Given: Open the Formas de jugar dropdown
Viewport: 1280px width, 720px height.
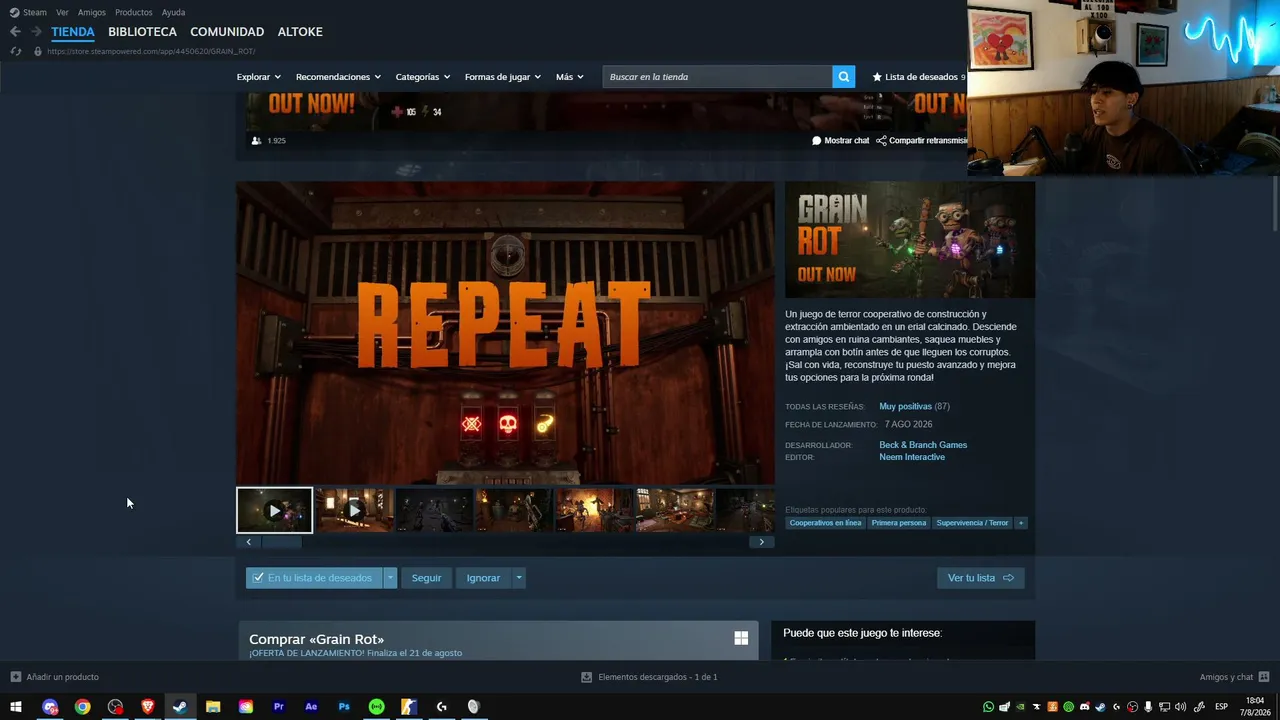Looking at the screenshot, I should click(x=503, y=77).
